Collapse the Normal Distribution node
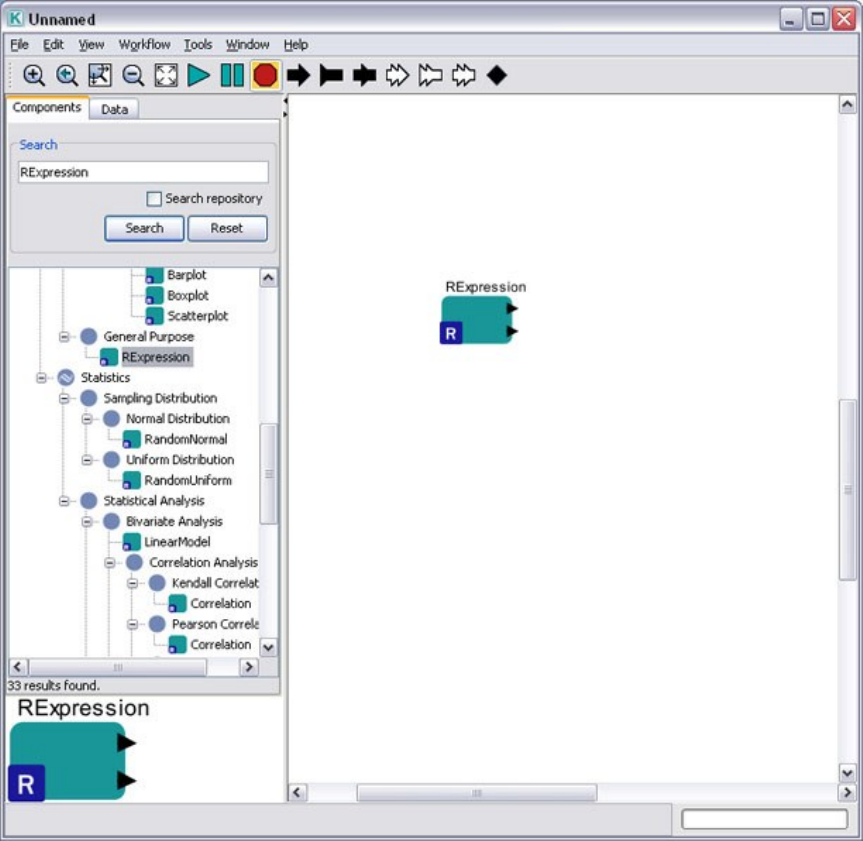Screen dimensions: 863x841 [x=87, y=419]
